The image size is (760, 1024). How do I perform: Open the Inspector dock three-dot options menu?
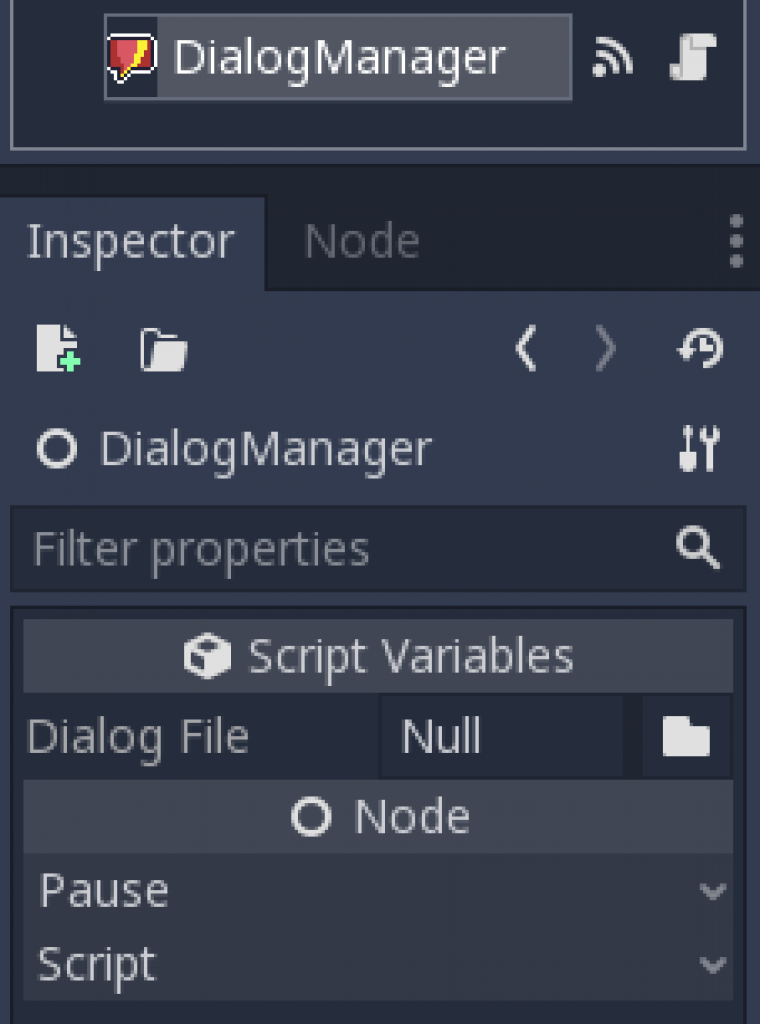736,241
